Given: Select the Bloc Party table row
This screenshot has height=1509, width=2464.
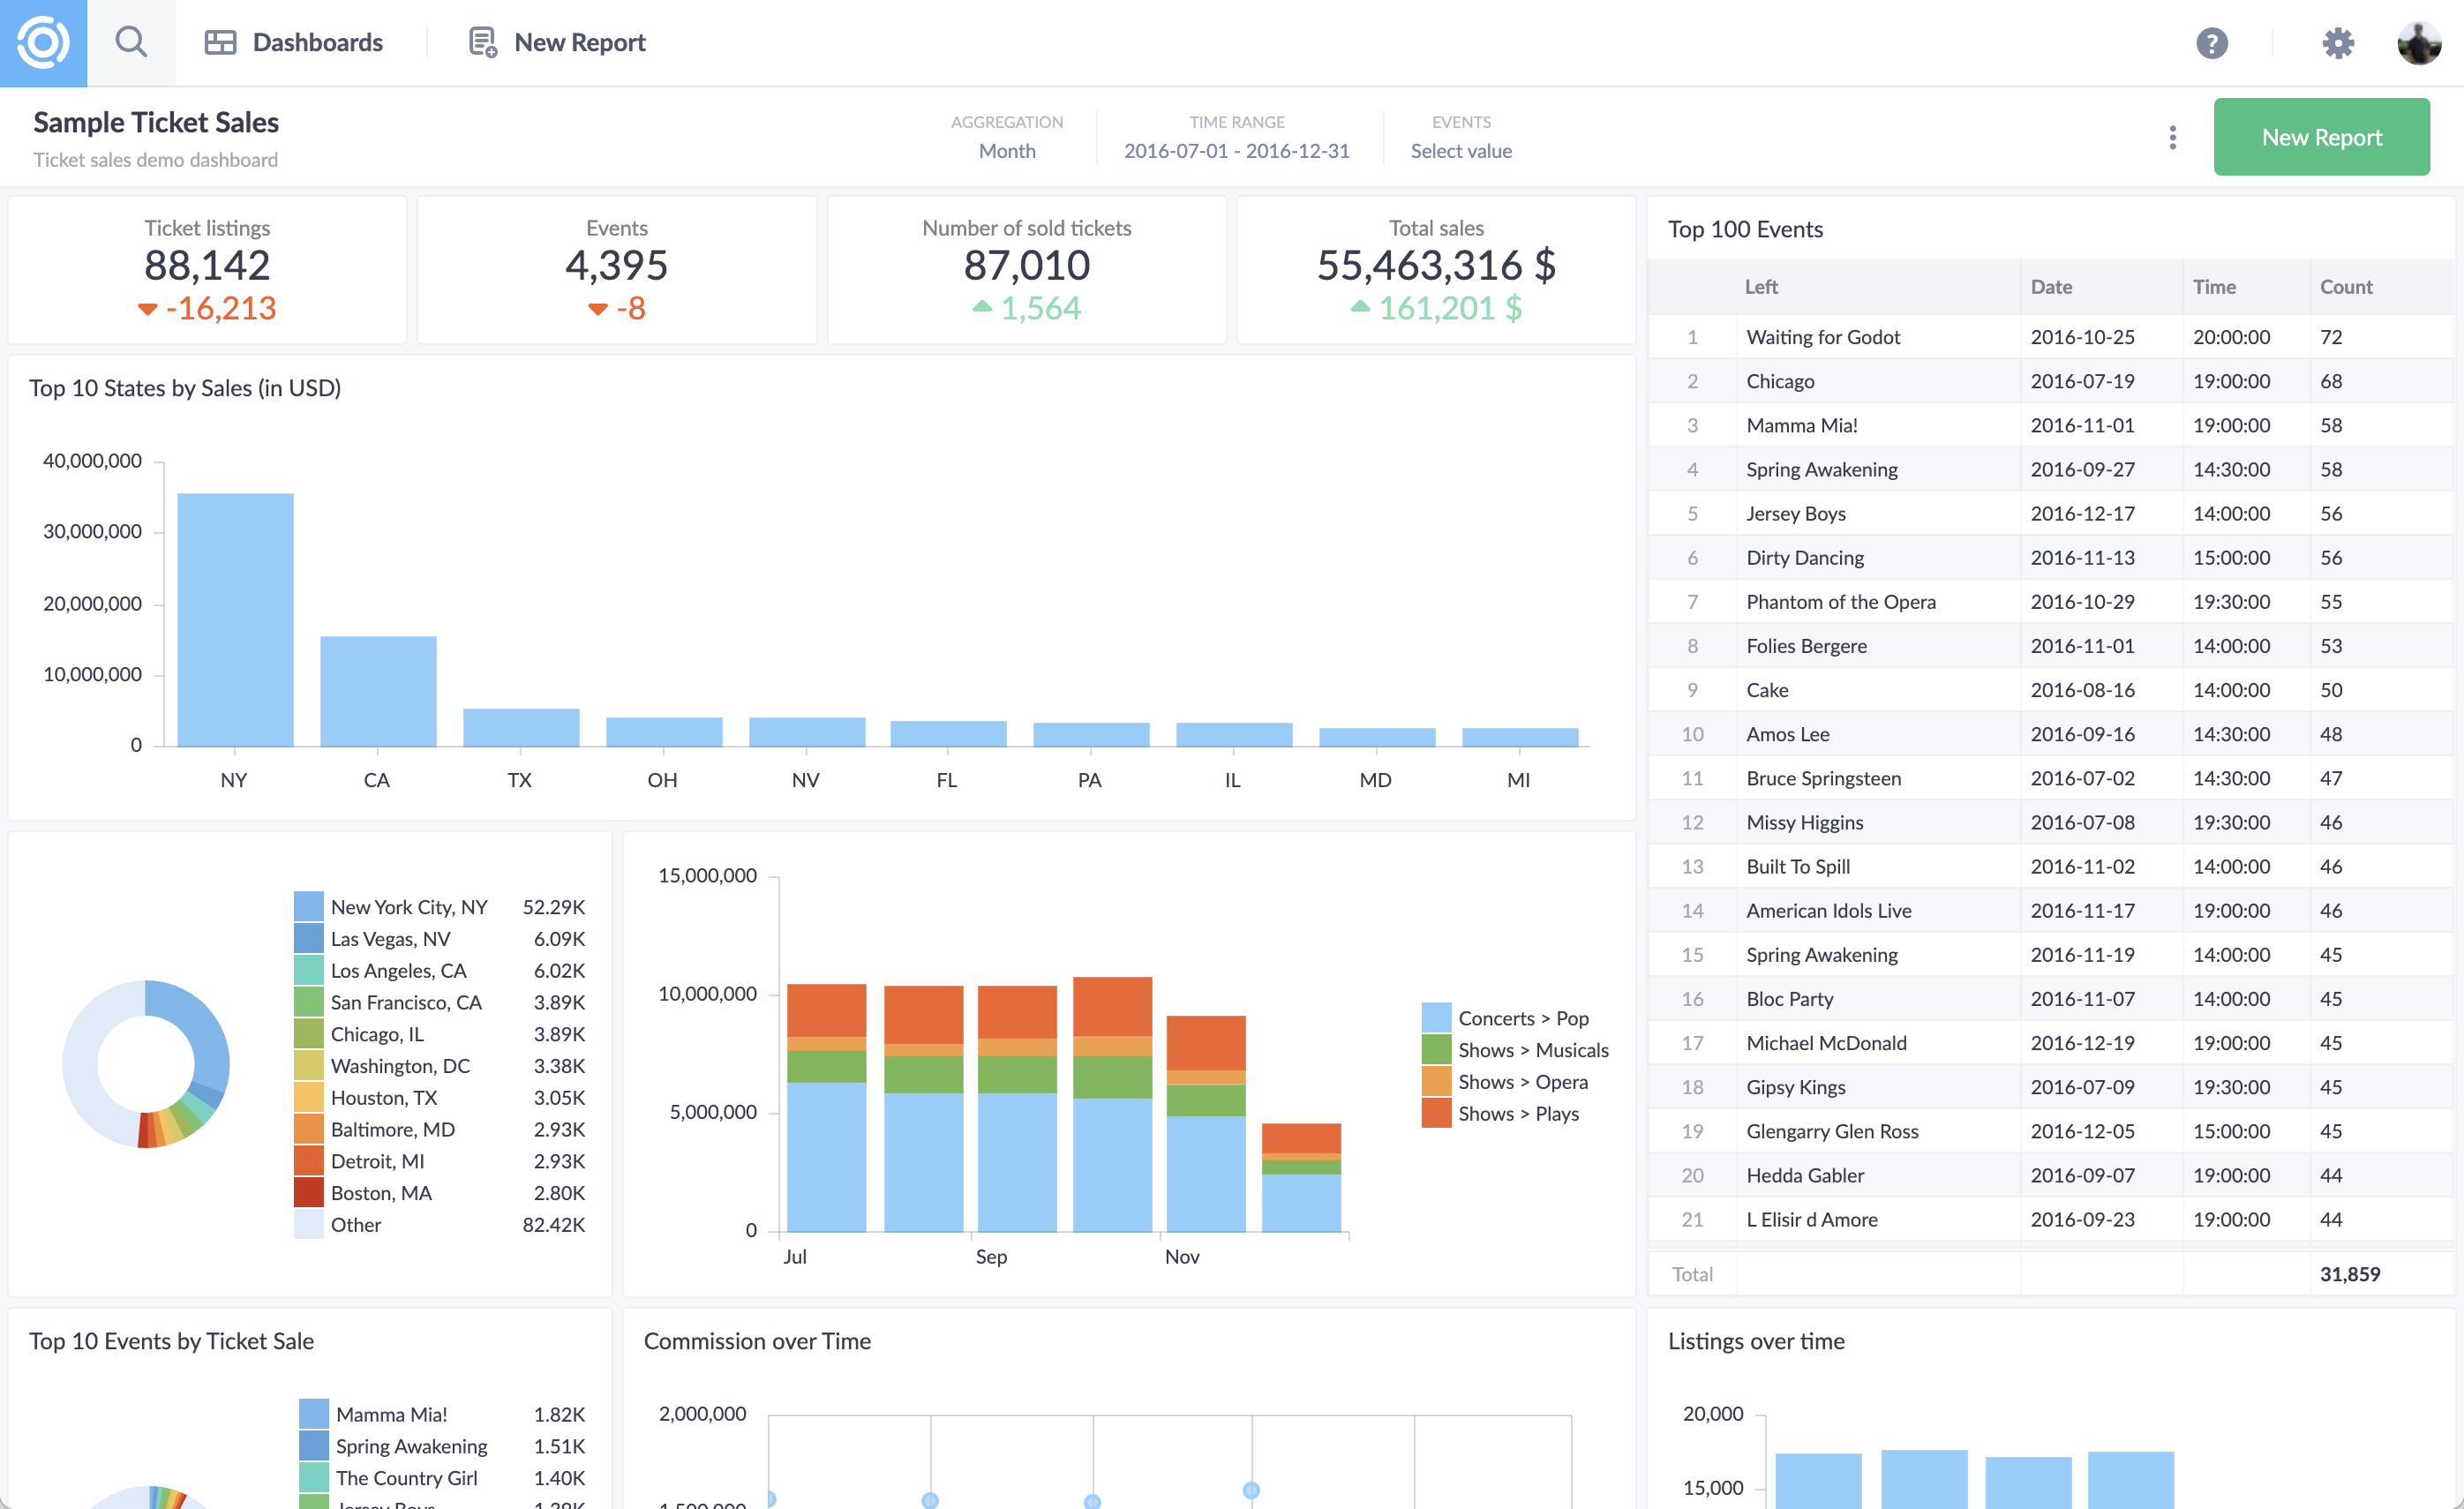Looking at the screenshot, I should click(x=2050, y=999).
